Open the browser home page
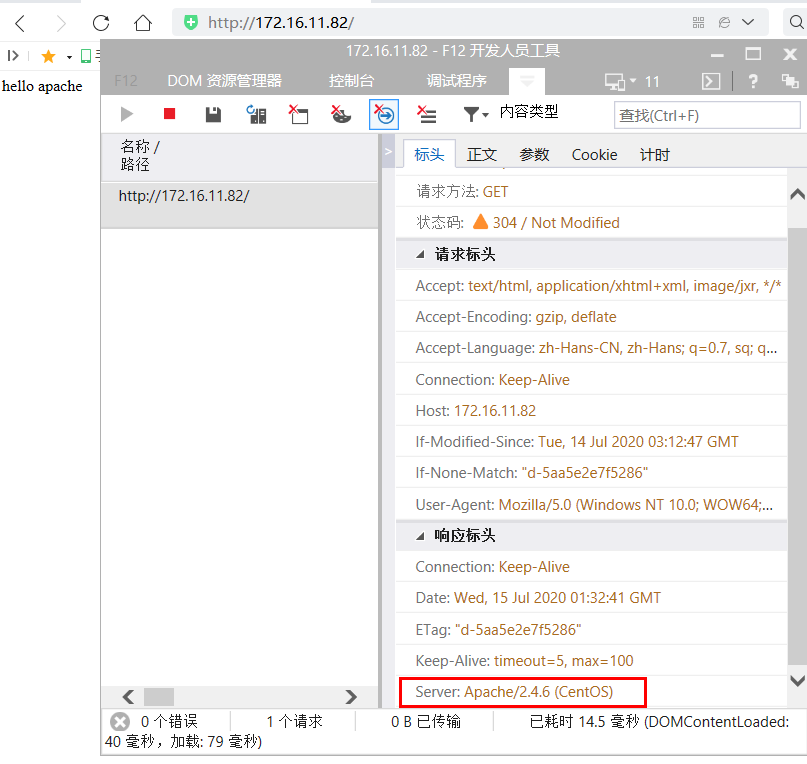The width and height of the screenshot is (807, 764). 143,23
